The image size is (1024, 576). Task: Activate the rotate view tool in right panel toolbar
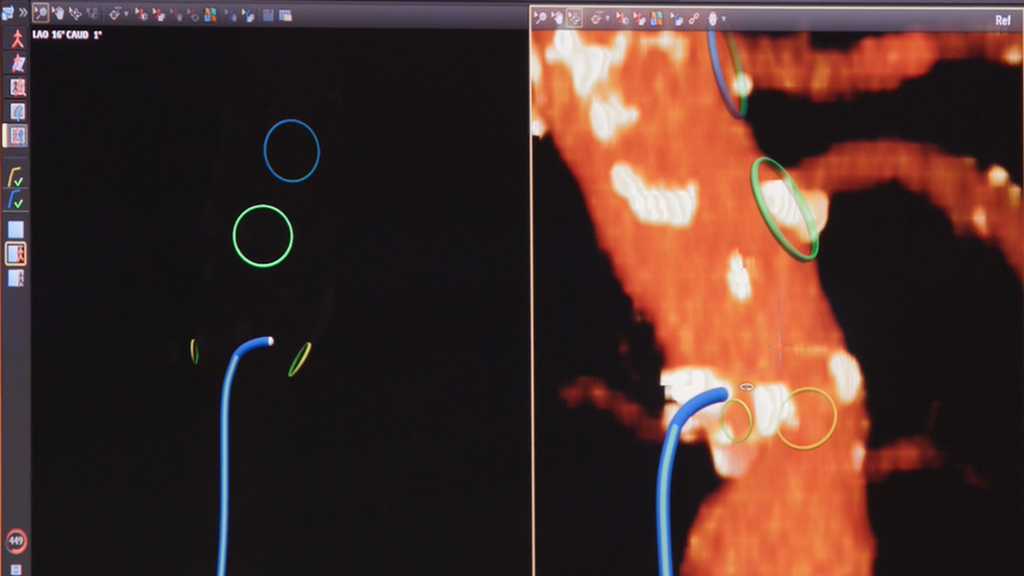(572, 16)
